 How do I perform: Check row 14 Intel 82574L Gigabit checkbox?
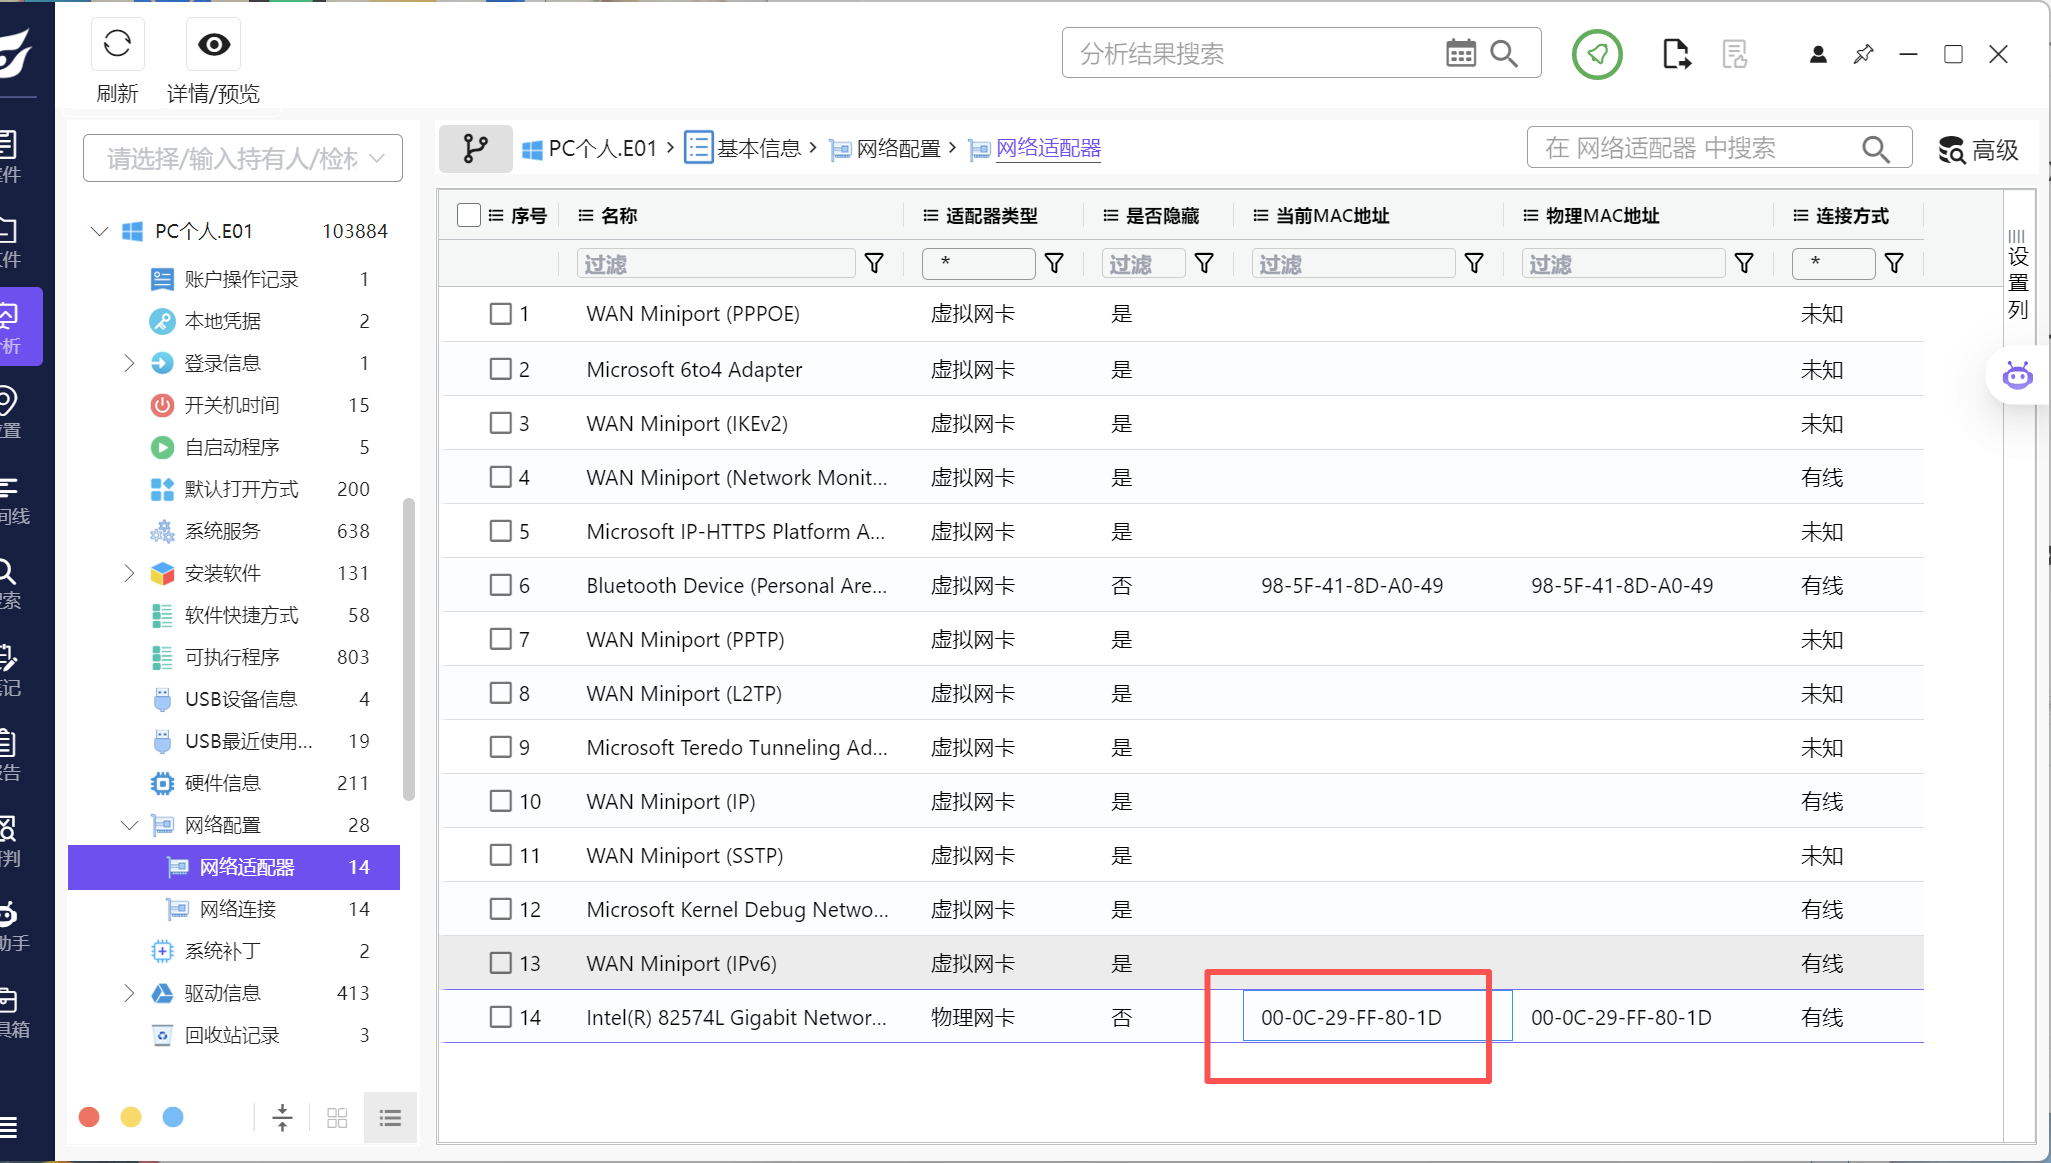point(501,1017)
